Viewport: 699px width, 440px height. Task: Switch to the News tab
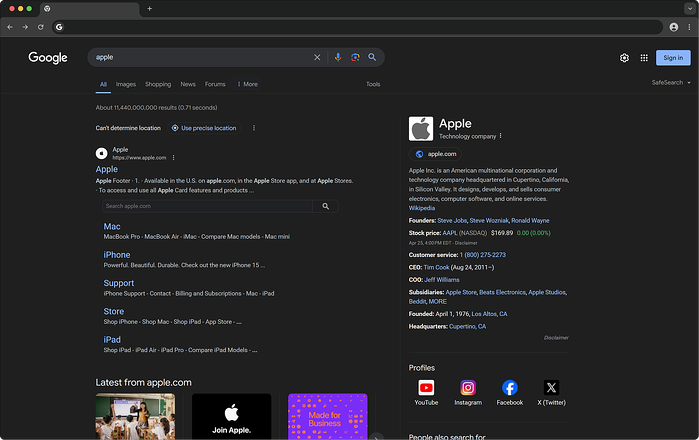click(x=188, y=84)
